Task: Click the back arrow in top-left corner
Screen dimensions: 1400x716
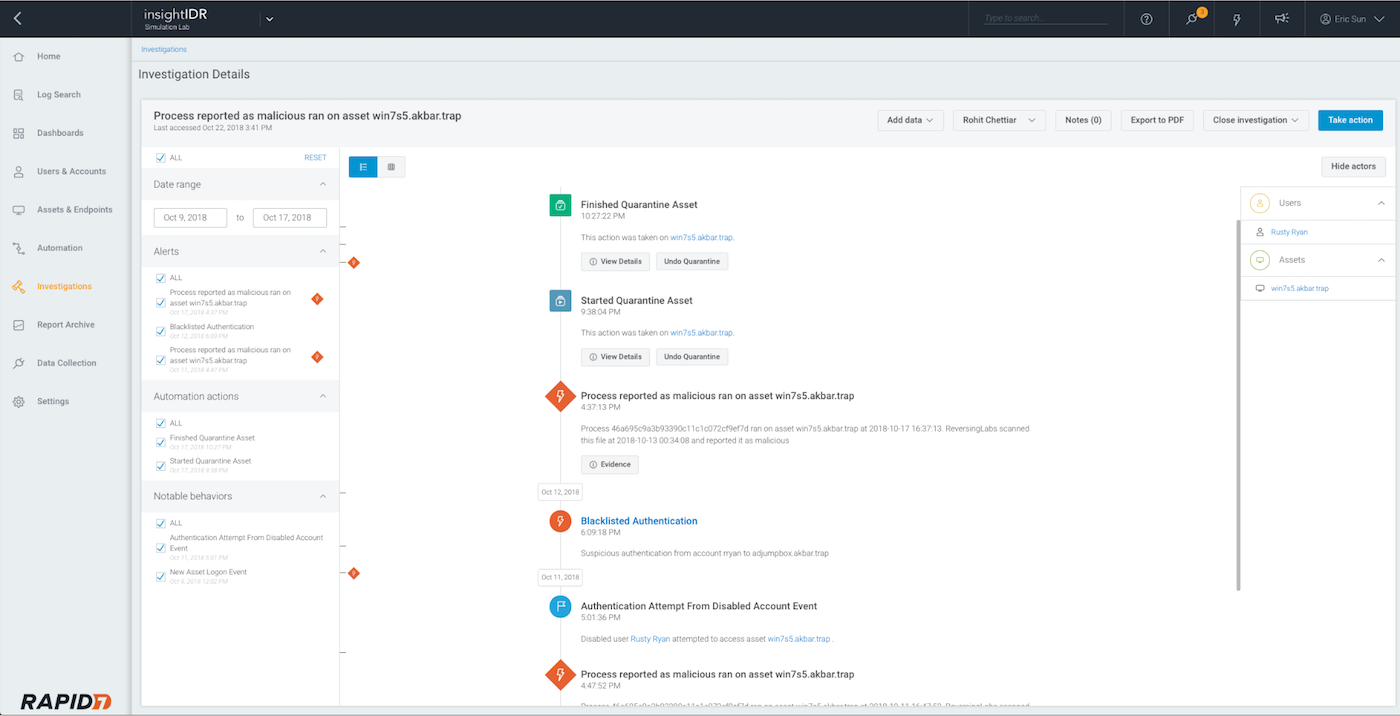Action: point(18,19)
